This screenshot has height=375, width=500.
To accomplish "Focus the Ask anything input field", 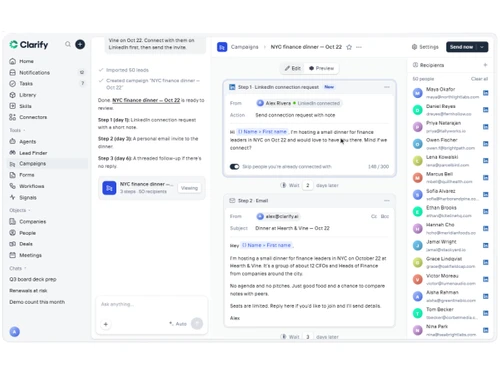I will click(152, 304).
